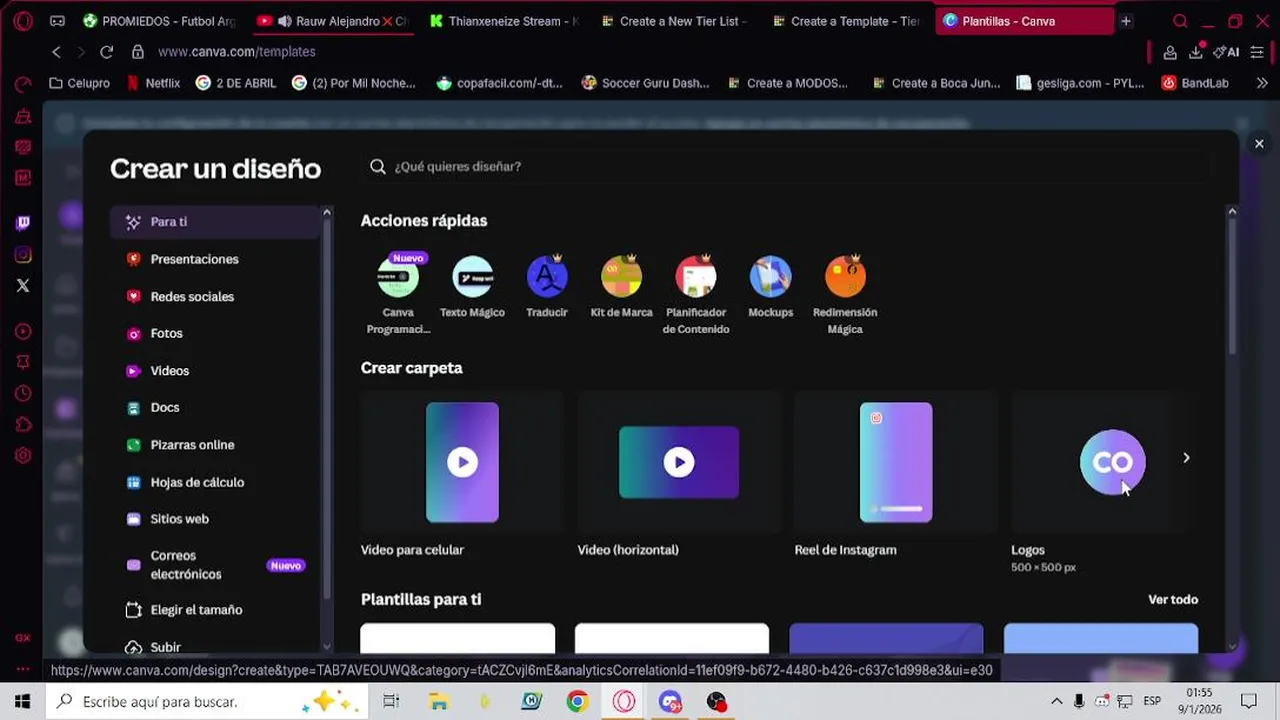Choose Subir option in sidebar
The height and width of the screenshot is (720, 1280).
click(x=214, y=646)
